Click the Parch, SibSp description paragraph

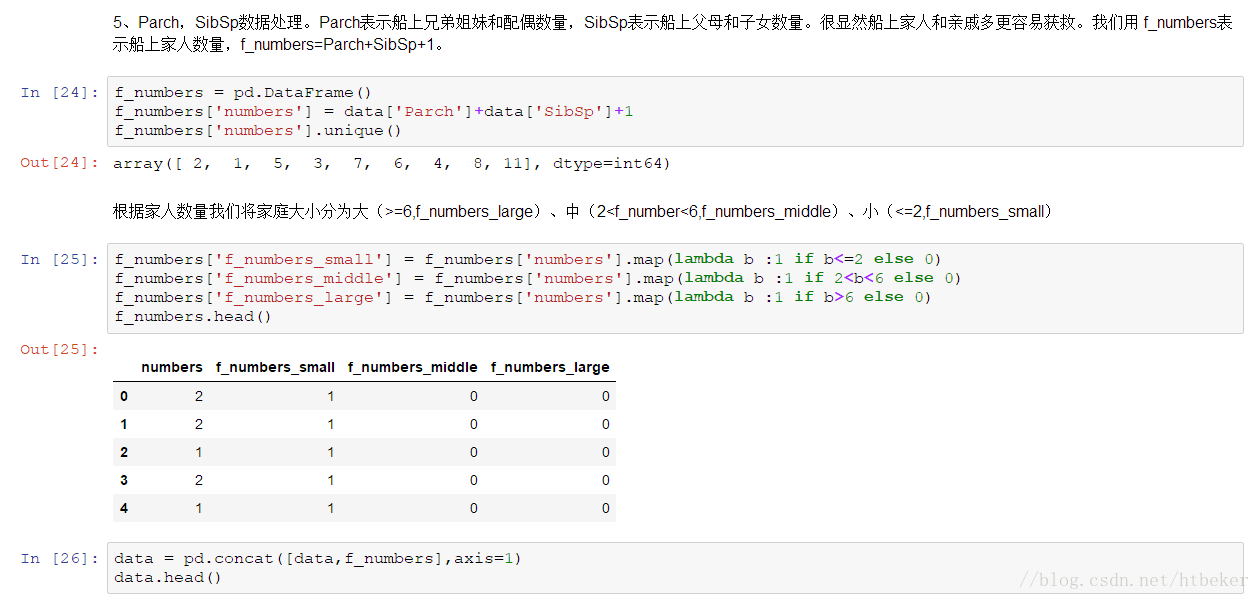point(672,33)
